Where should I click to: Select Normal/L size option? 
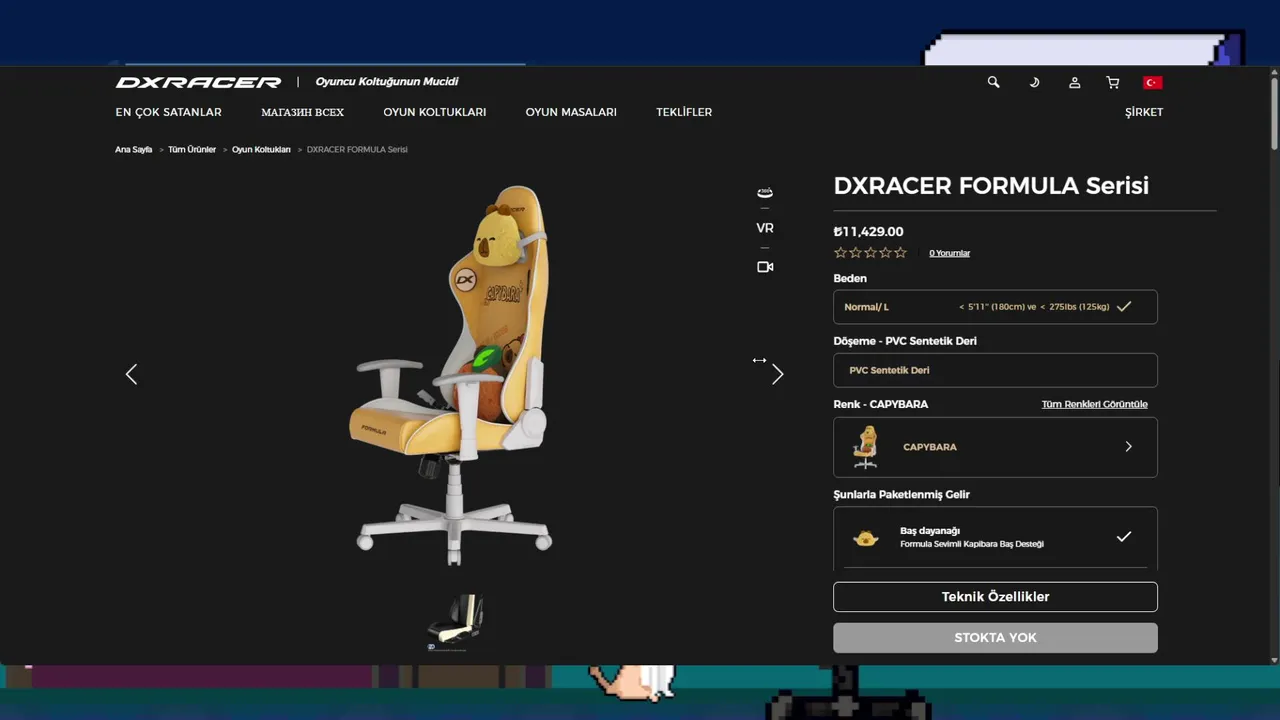coord(995,307)
